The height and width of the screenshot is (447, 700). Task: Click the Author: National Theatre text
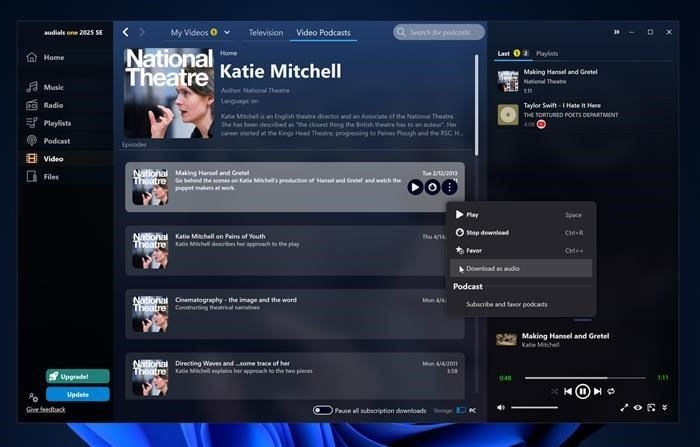click(255, 91)
